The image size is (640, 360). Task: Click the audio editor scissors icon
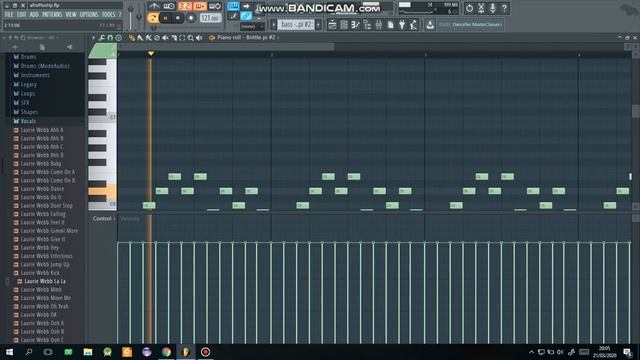click(x=481, y=8)
